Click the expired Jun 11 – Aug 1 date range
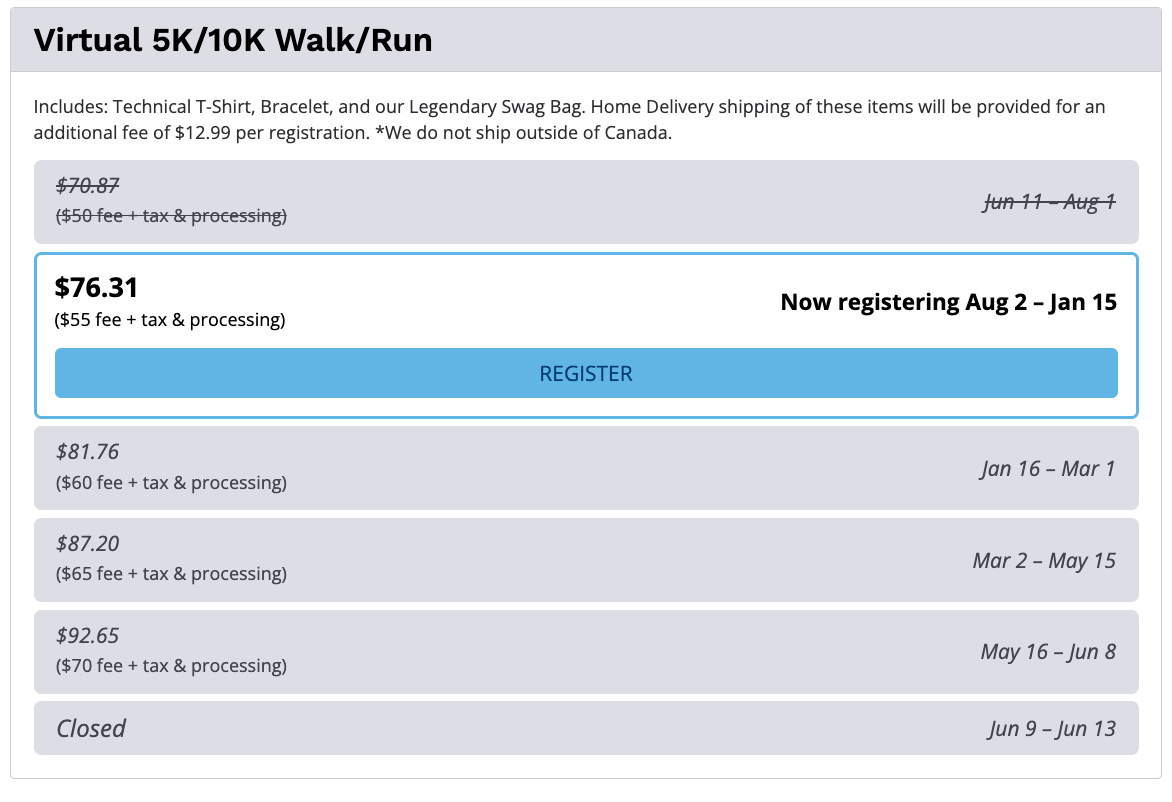Viewport: 1172px width, 802px height. [x=1049, y=202]
